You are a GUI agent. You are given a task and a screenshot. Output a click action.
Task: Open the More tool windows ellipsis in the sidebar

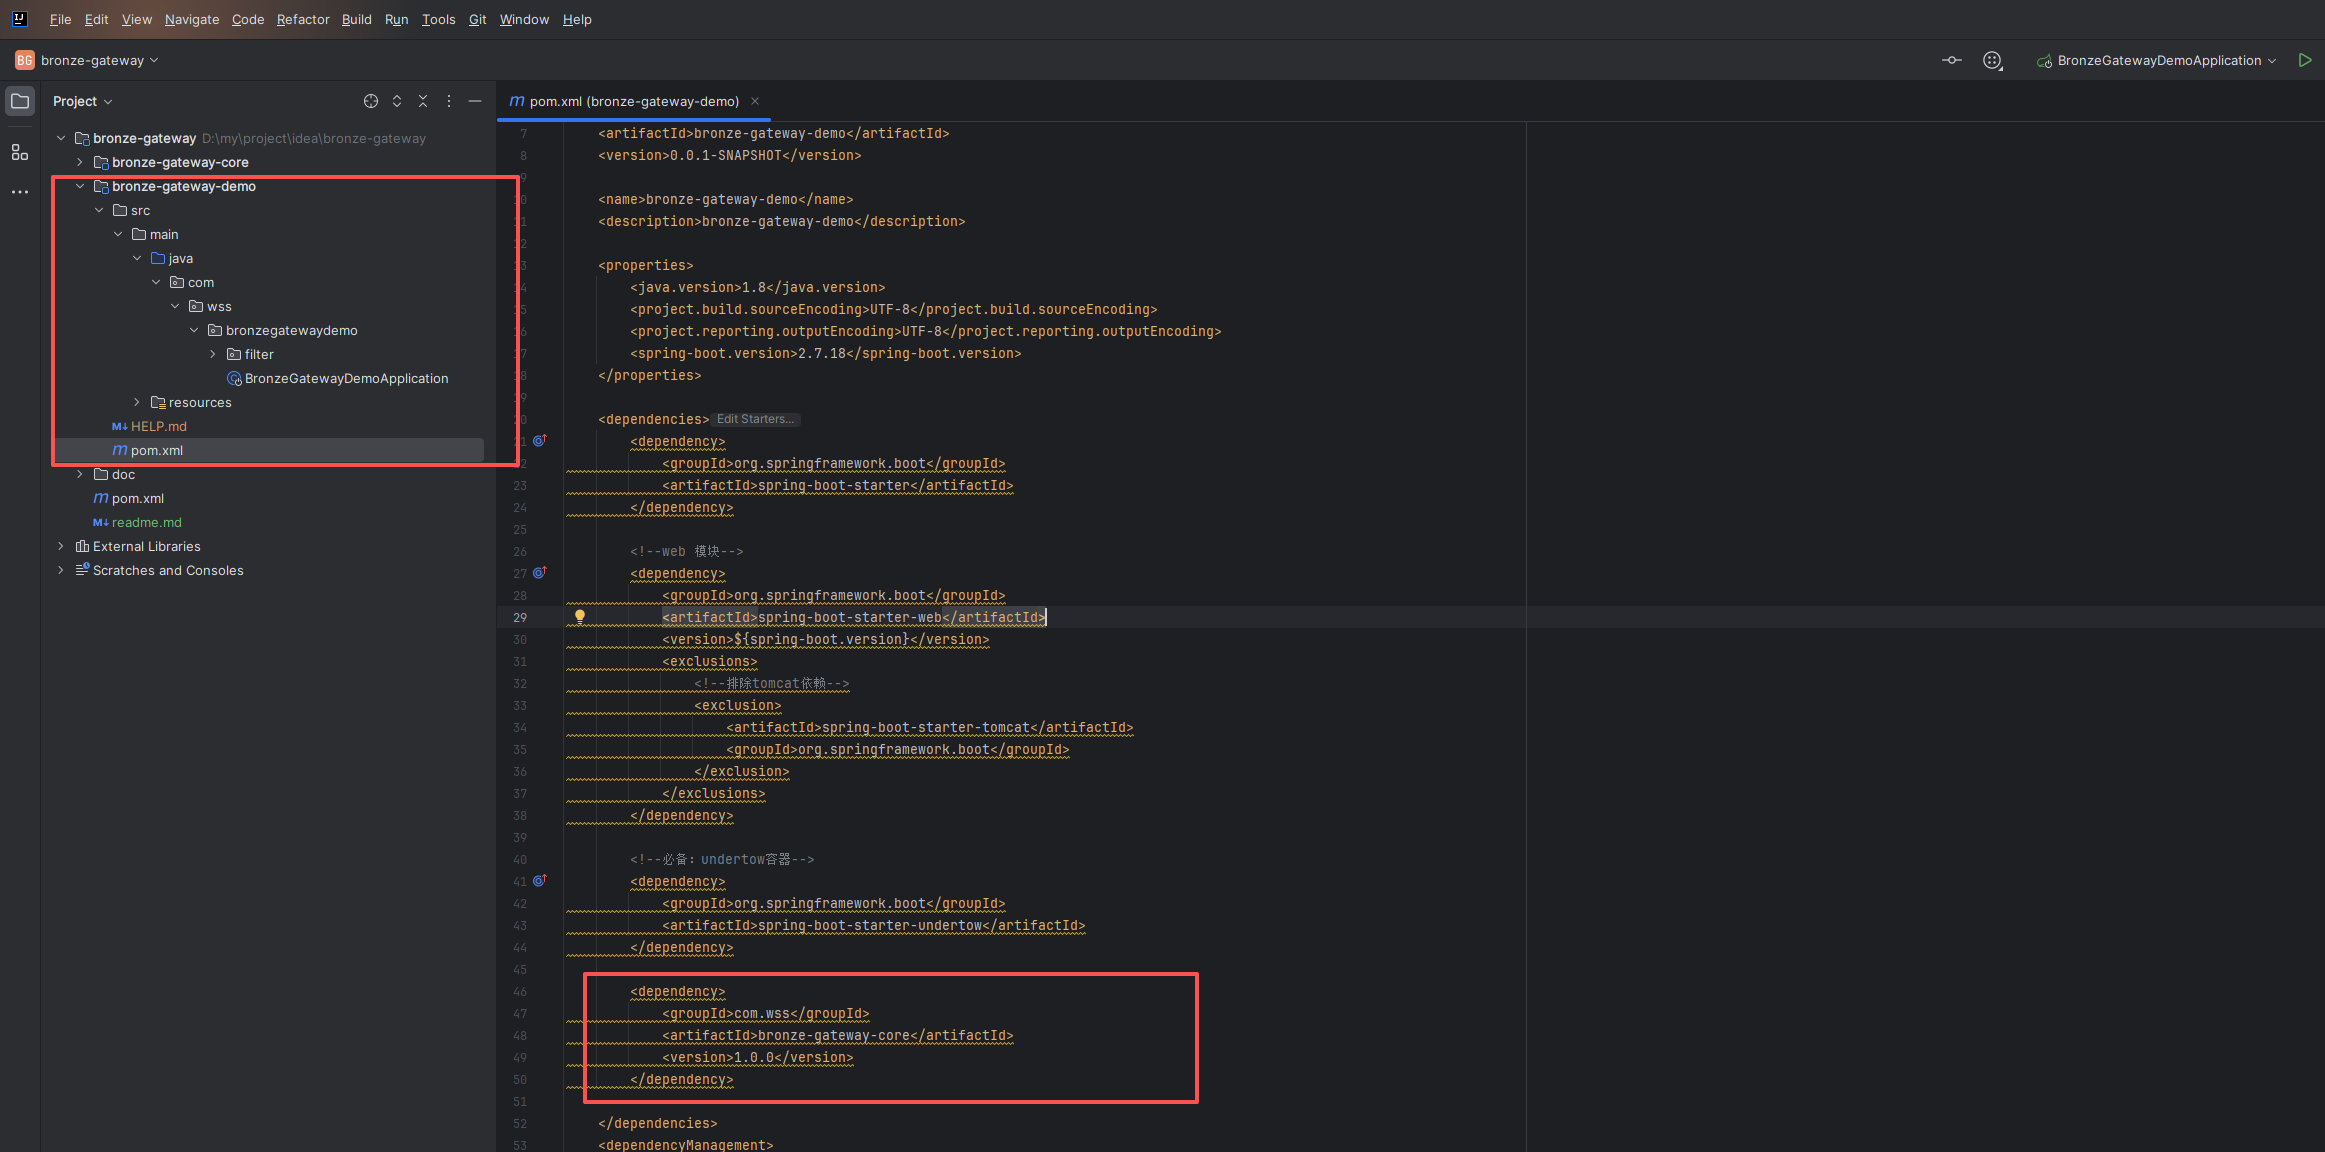point(19,192)
